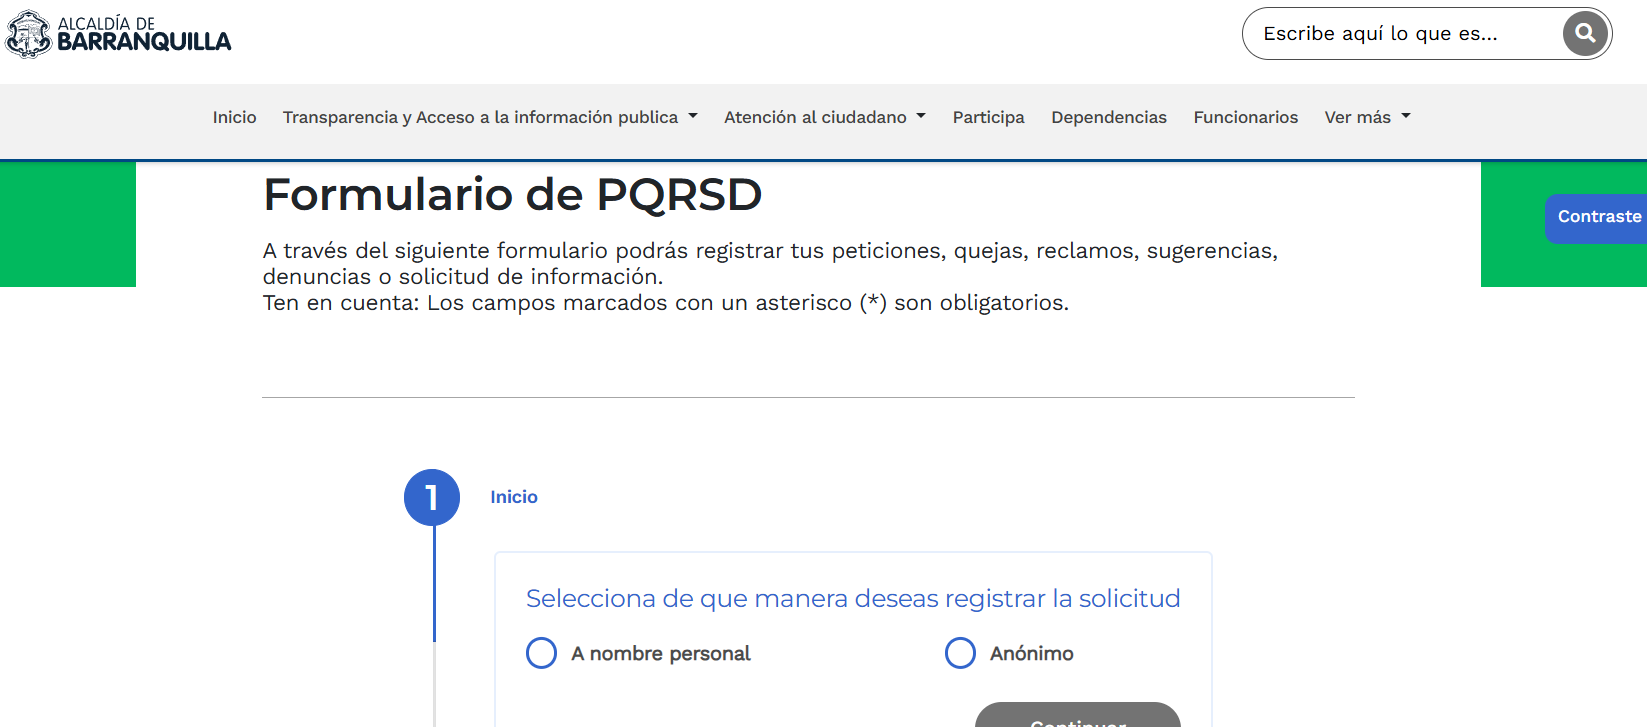
Task: Select the Anónimo radio option
Action: 960,653
